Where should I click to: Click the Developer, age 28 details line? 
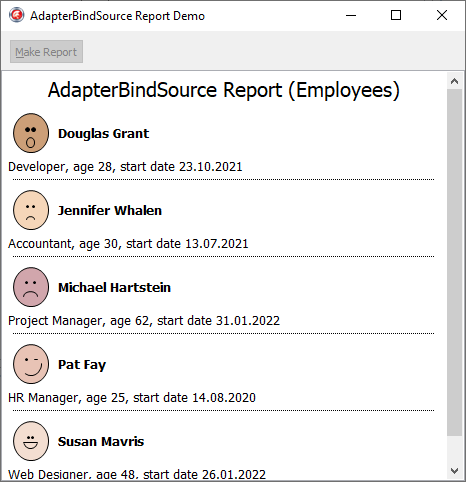(125, 167)
